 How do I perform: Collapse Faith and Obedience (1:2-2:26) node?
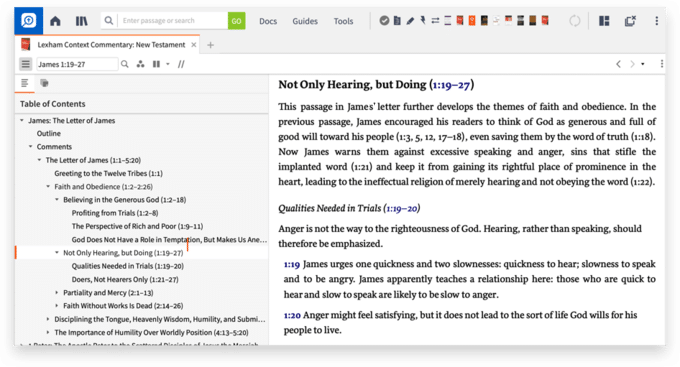click(48, 186)
